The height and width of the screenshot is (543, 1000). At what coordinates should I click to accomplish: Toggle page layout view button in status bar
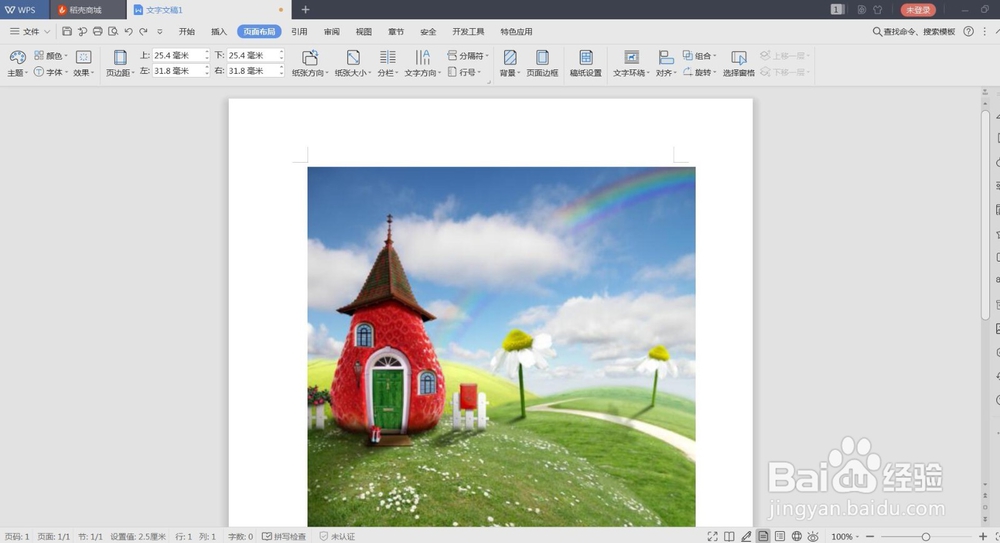[x=763, y=537]
